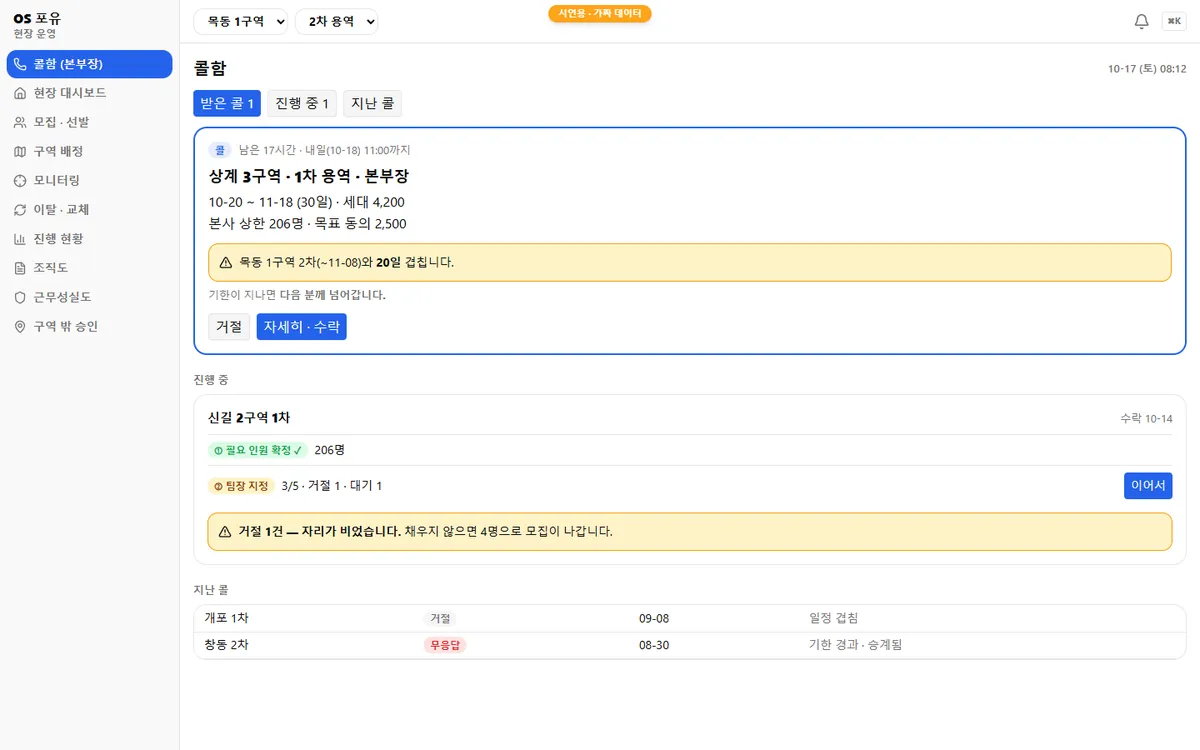Click the 시연용 · 가짜 데이터 badge
Image resolution: width=1200 pixels, height=750 pixels.
point(600,13)
